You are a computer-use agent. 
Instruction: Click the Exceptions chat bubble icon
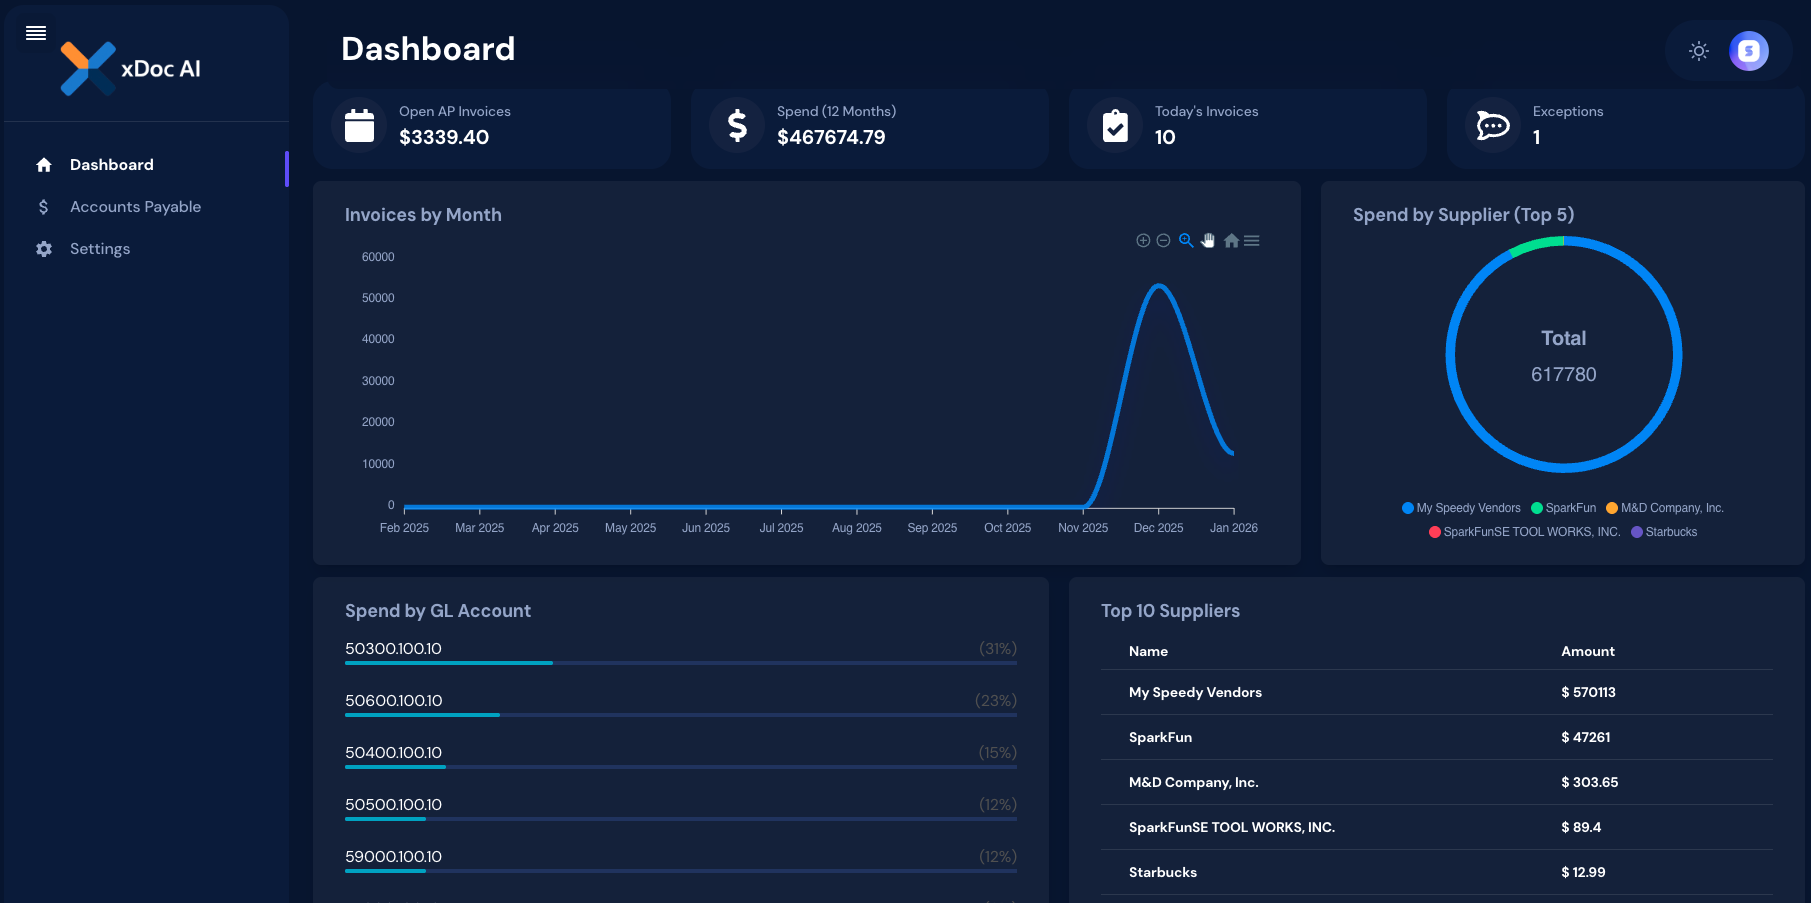(x=1492, y=126)
